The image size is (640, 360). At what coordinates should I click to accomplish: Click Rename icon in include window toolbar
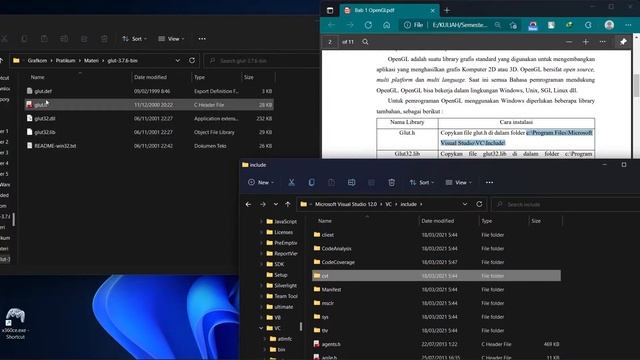tap(351, 182)
